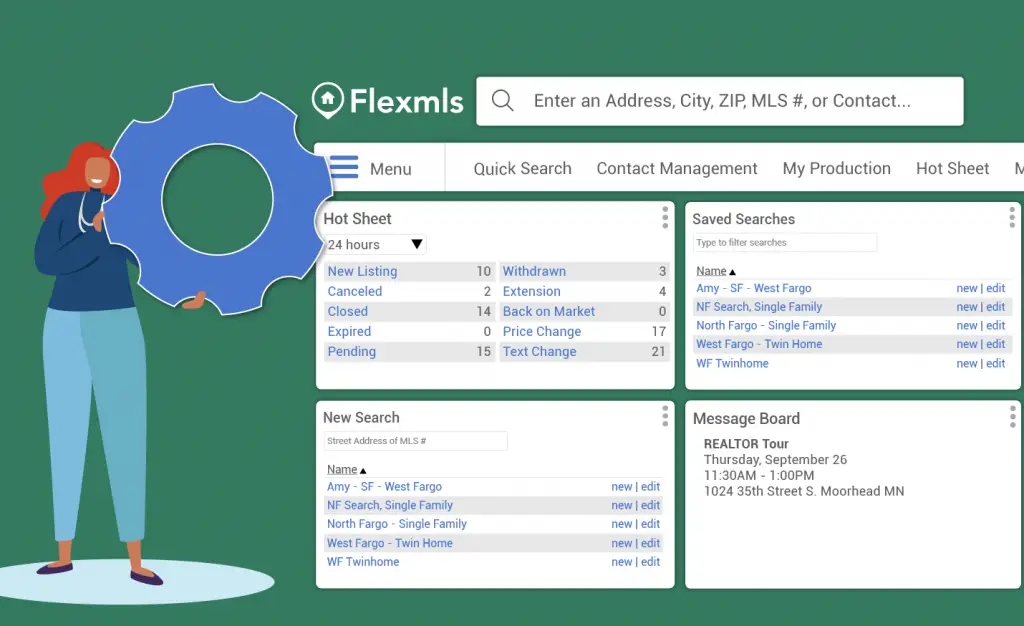Sort New Search list by Name arrow
The height and width of the screenshot is (626, 1024).
362,470
